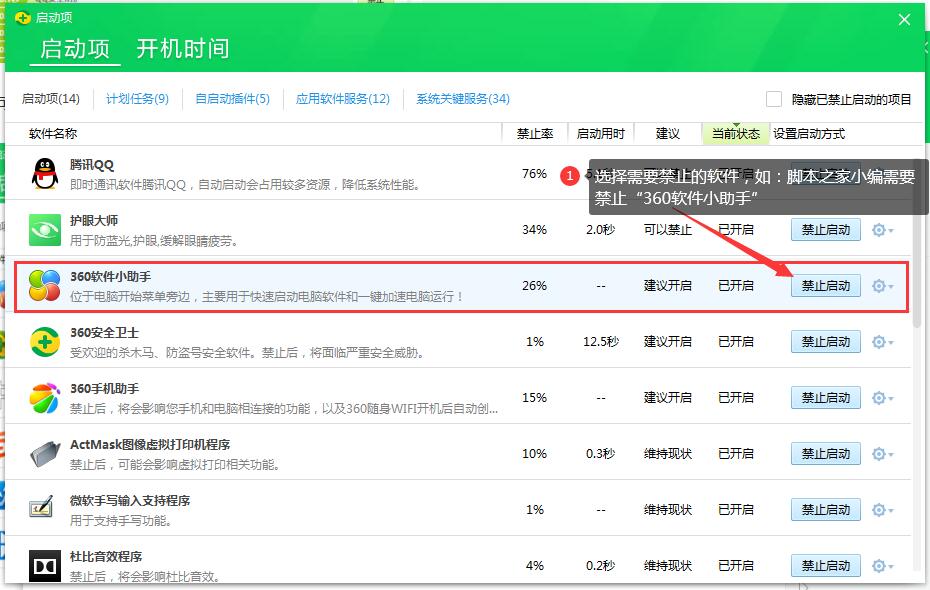Click the Dolby 杜比音效 icon
Screen dimensions: 930x590
tap(44, 566)
